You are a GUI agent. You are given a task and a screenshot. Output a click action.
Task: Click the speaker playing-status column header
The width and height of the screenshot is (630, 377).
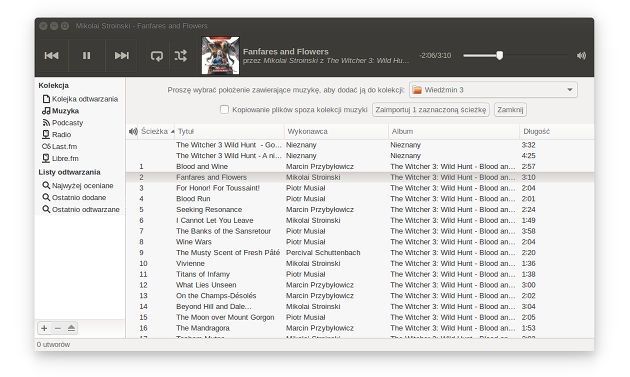133,131
